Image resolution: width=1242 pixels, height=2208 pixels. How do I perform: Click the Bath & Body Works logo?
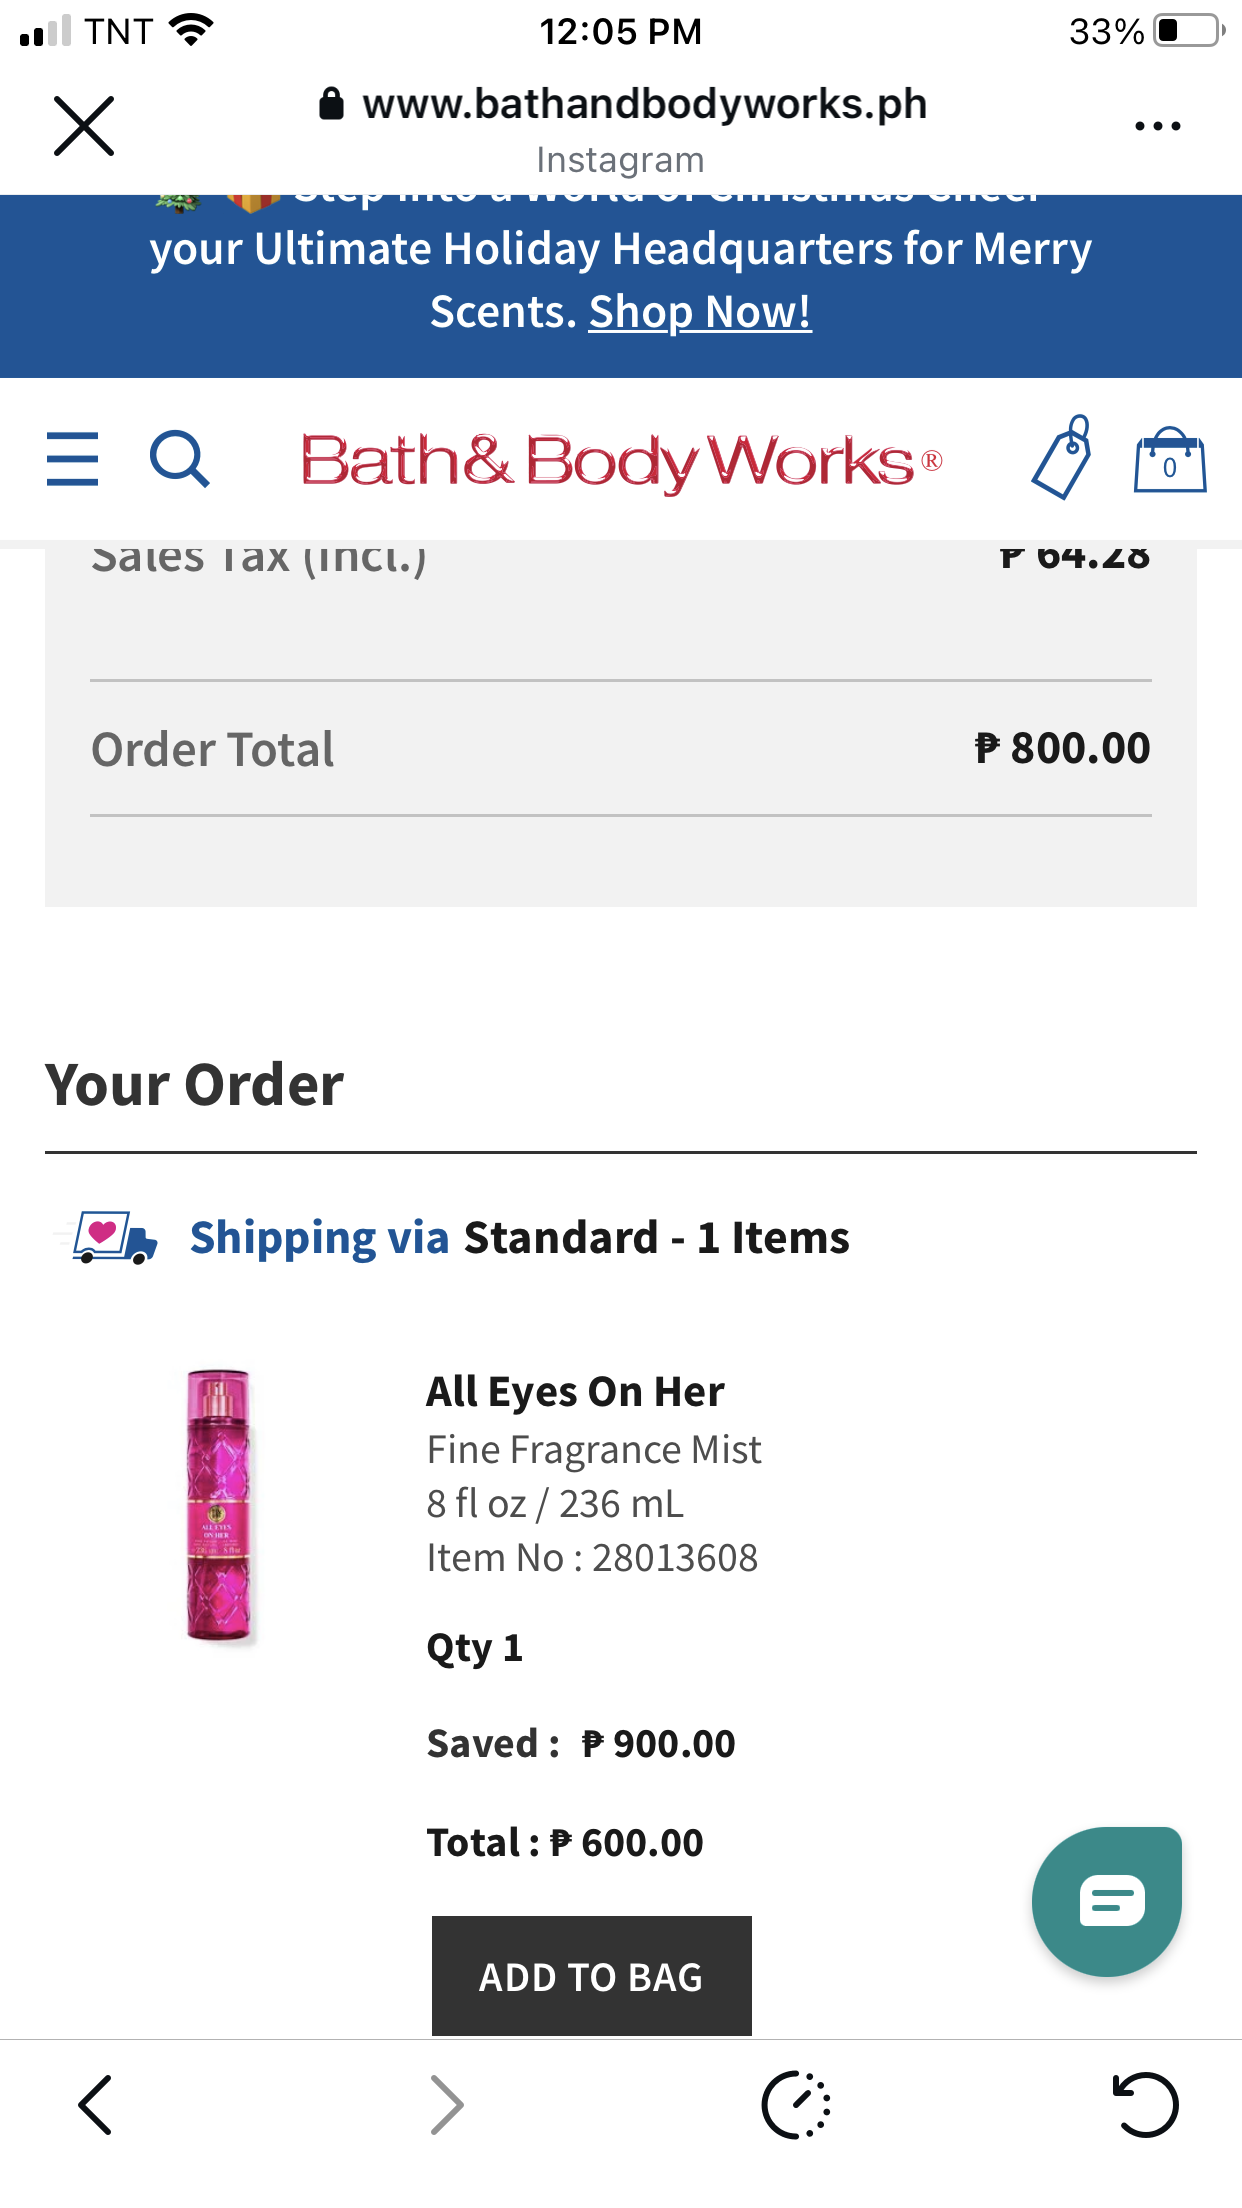coord(621,461)
